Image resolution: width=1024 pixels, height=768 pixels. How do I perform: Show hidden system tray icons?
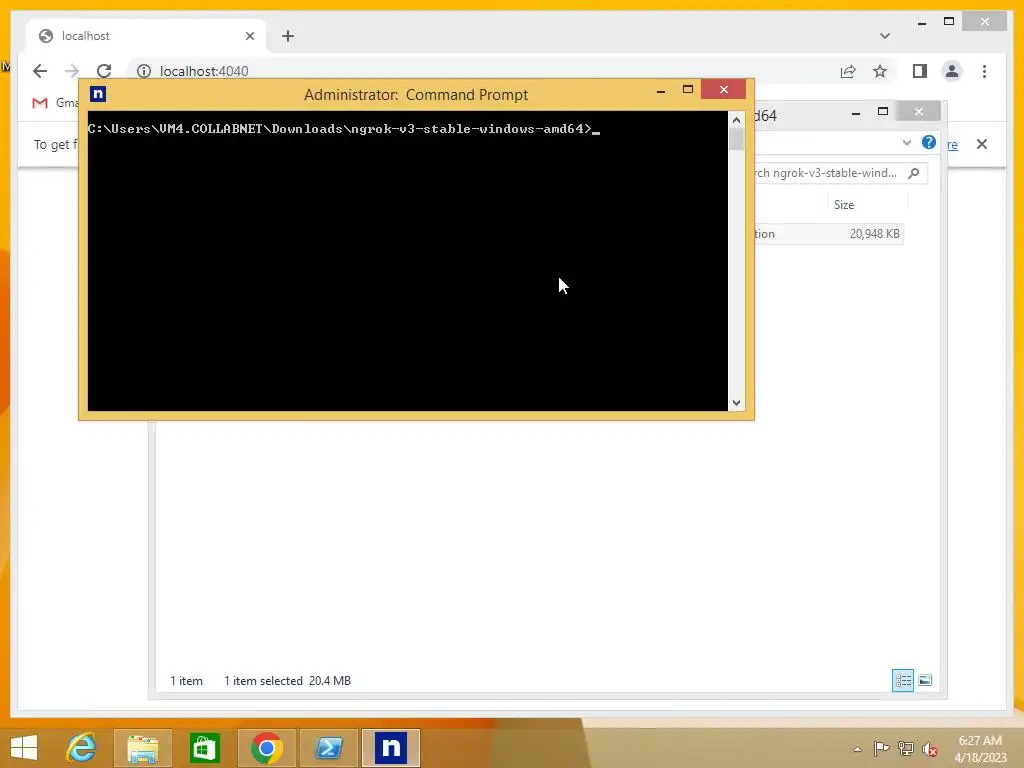(x=857, y=749)
